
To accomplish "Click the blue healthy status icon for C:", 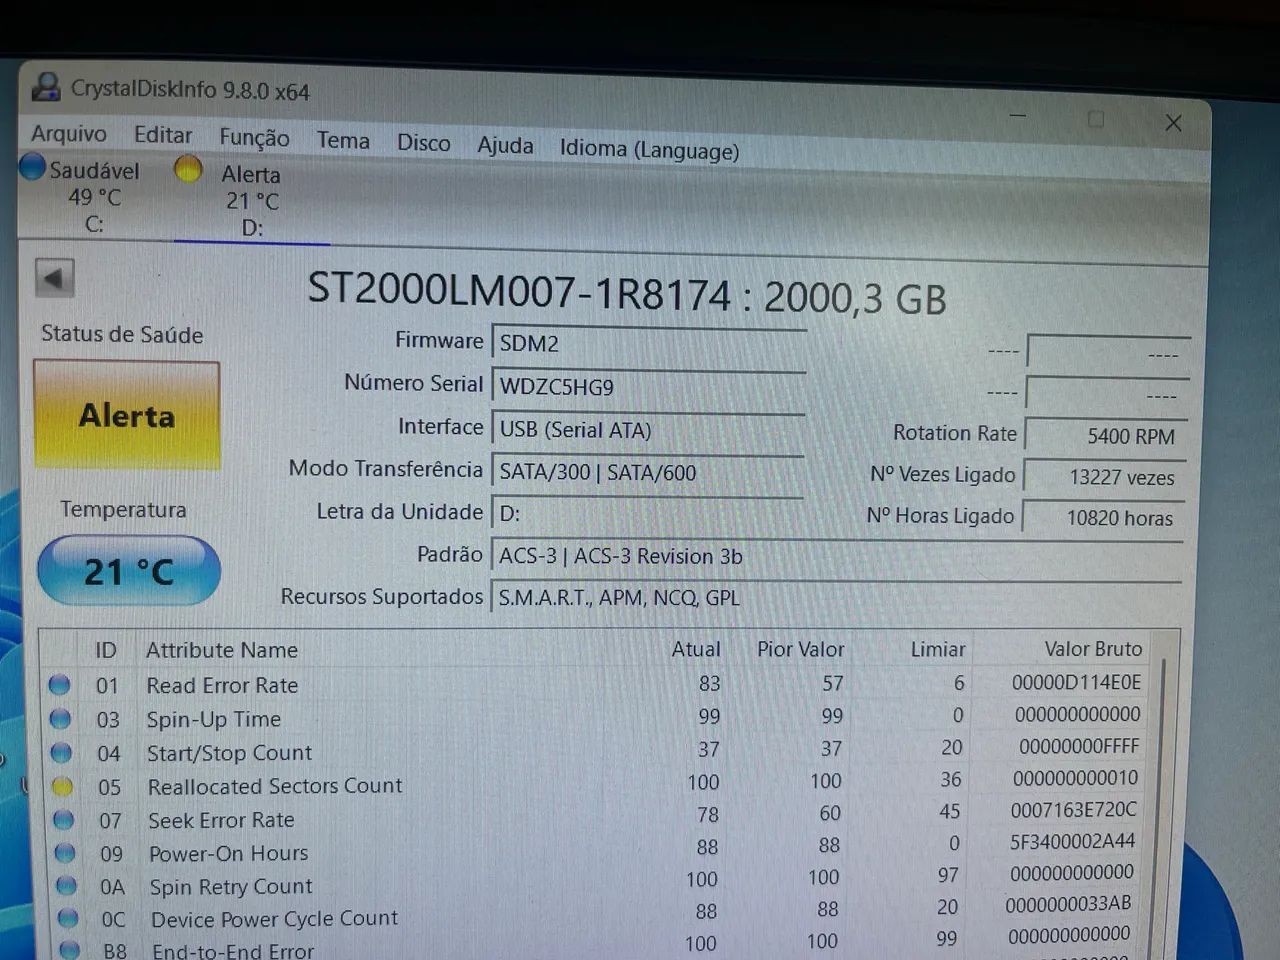I will tap(33, 167).
